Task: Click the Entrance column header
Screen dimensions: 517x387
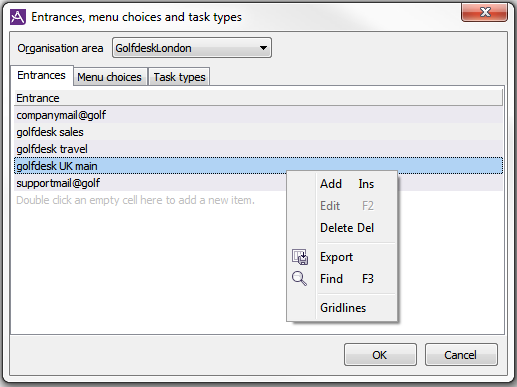Action: point(259,98)
